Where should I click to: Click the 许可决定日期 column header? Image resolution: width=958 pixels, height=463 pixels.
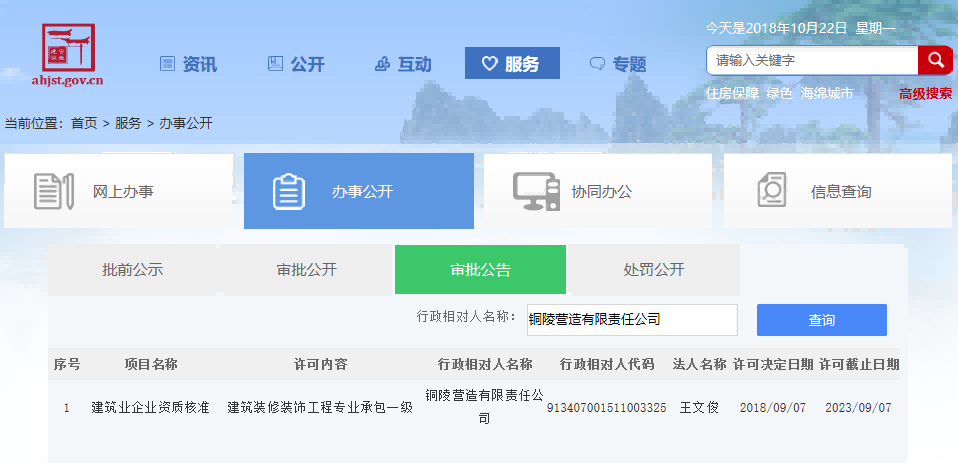773,365
